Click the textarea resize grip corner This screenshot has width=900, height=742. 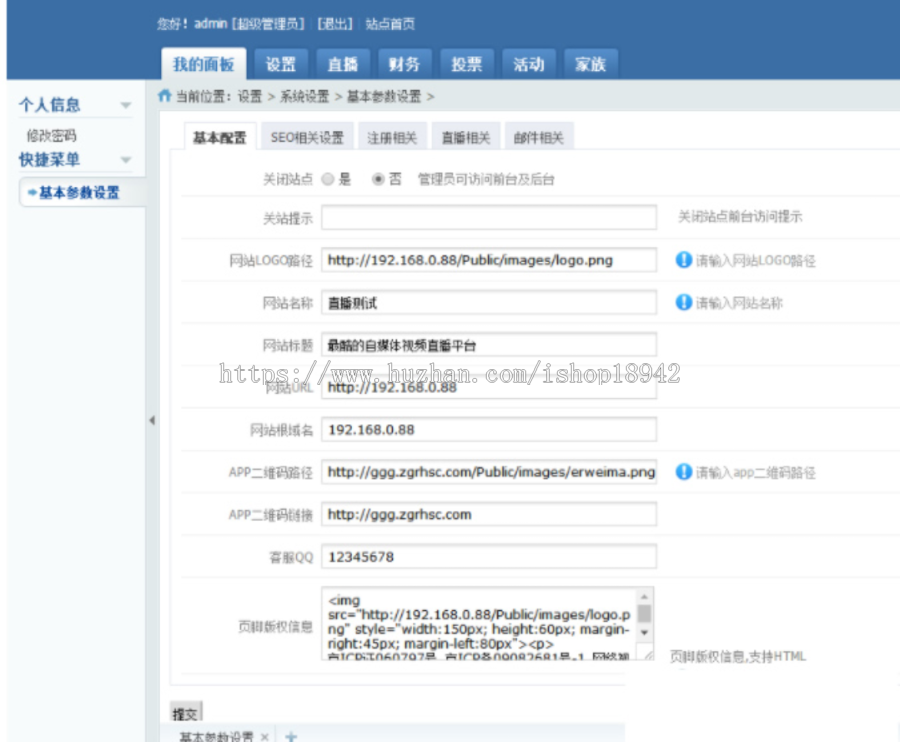coord(648,655)
